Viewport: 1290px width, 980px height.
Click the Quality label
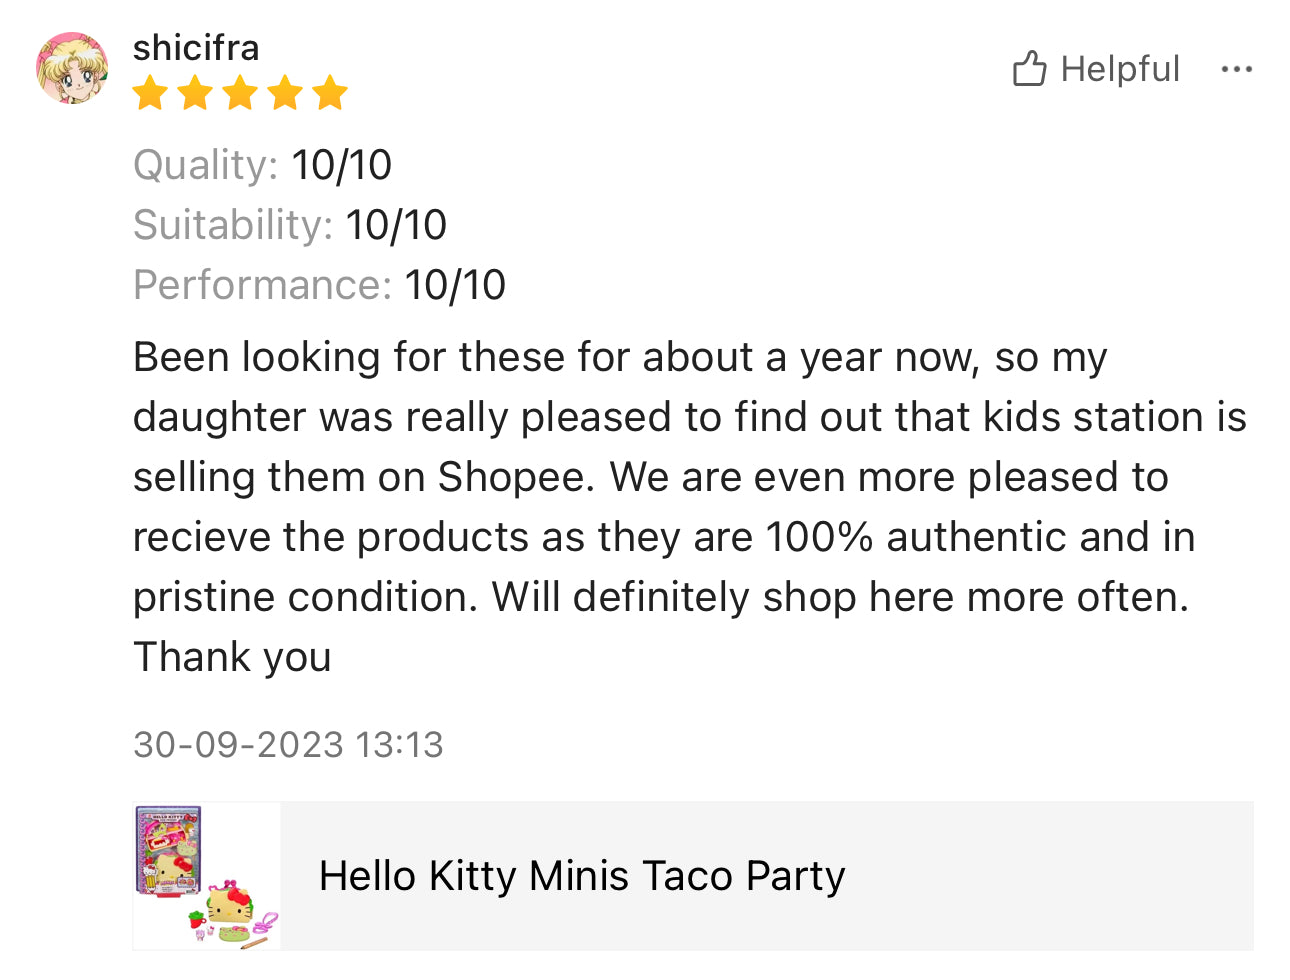(x=205, y=165)
